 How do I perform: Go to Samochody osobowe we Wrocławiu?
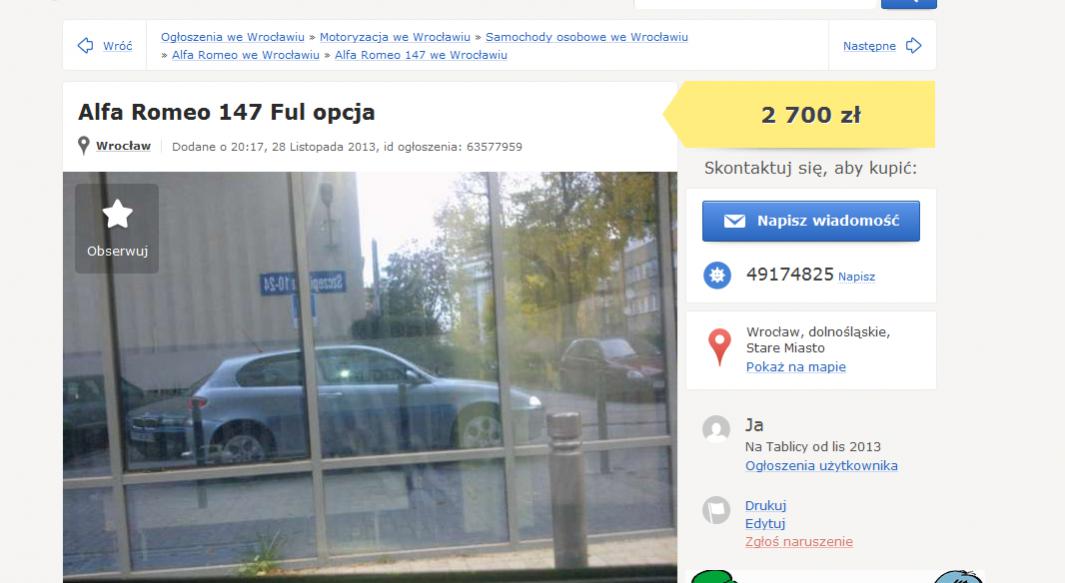click(x=587, y=37)
